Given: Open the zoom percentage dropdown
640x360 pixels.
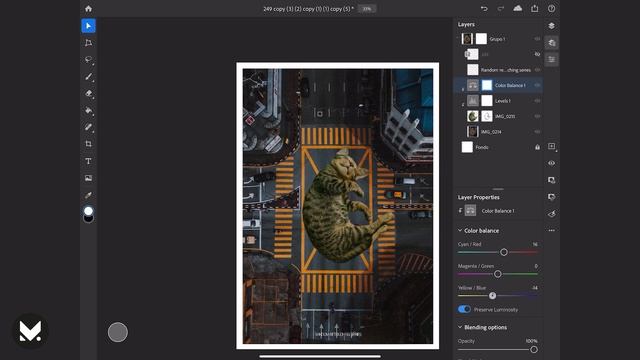Looking at the screenshot, I should click(x=367, y=9).
